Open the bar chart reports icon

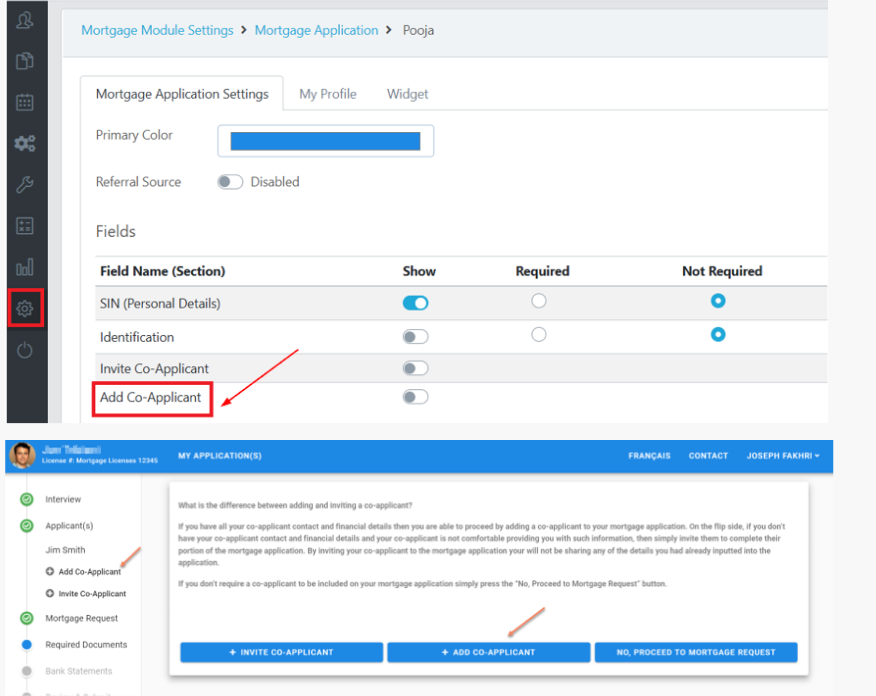25,268
